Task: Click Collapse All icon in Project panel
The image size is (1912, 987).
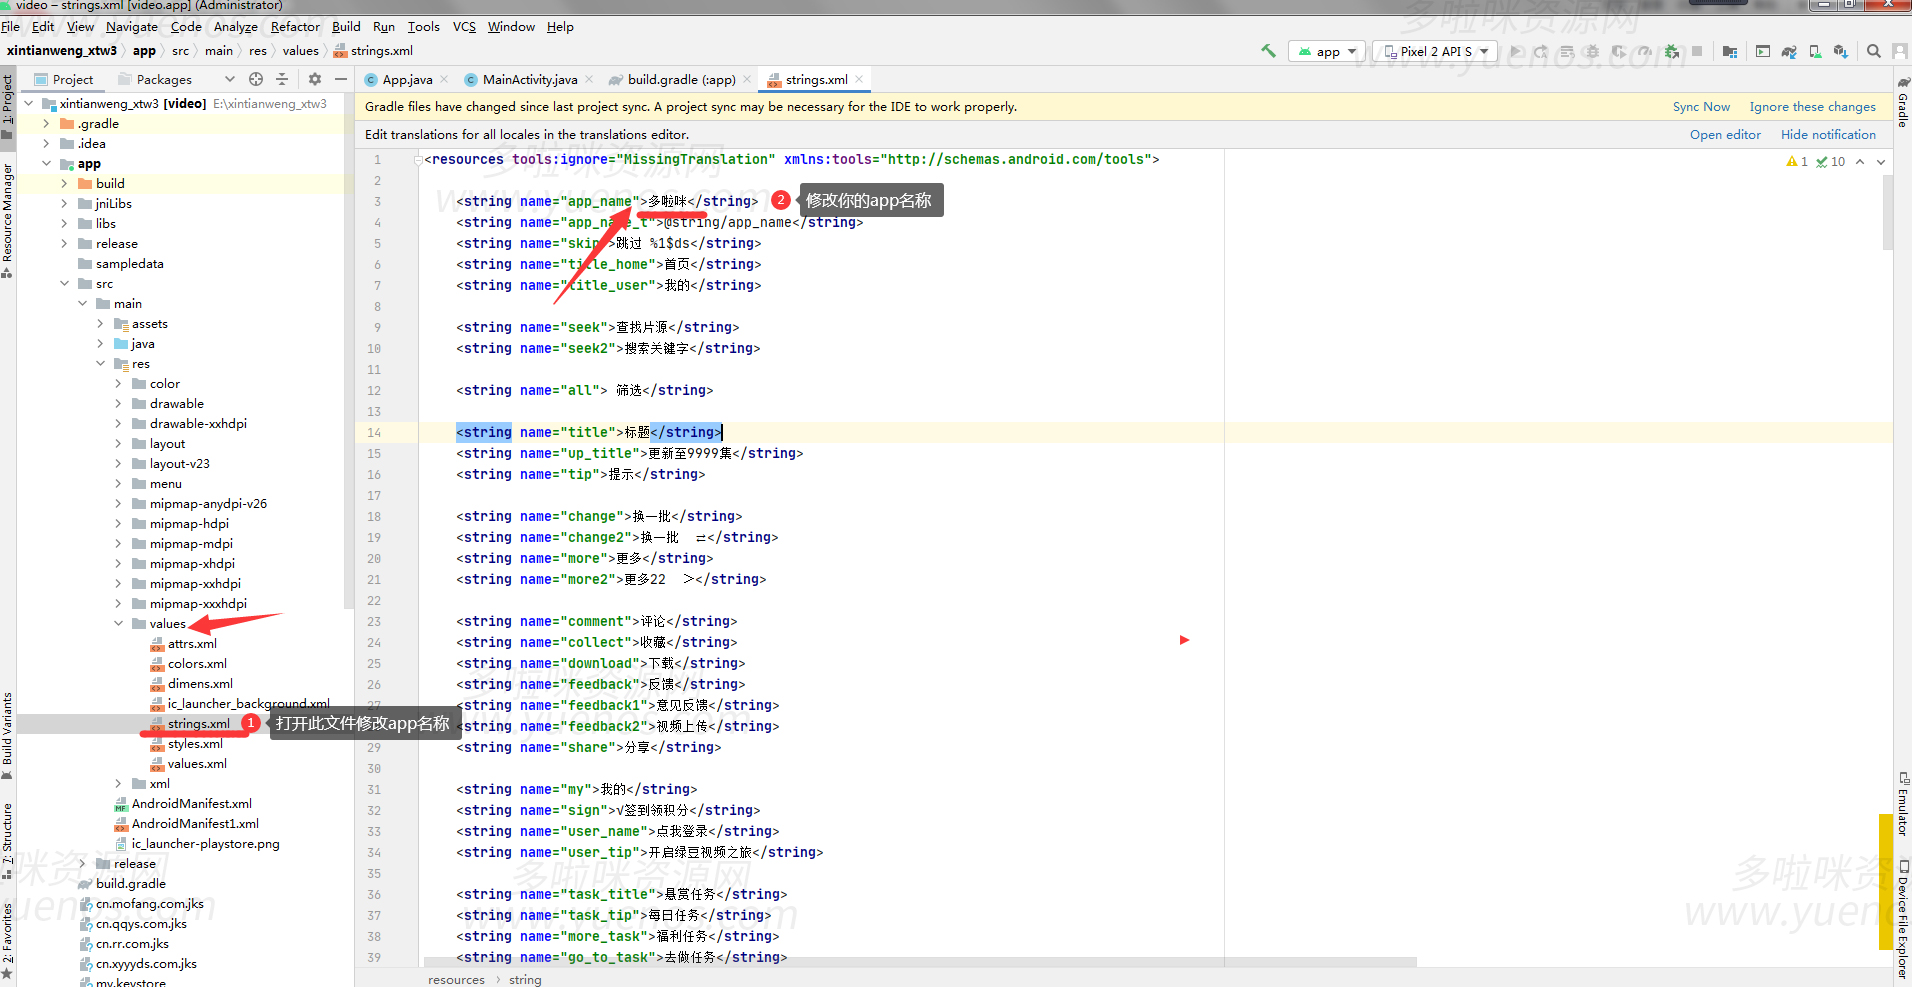Action: pyautogui.click(x=282, y=79)
